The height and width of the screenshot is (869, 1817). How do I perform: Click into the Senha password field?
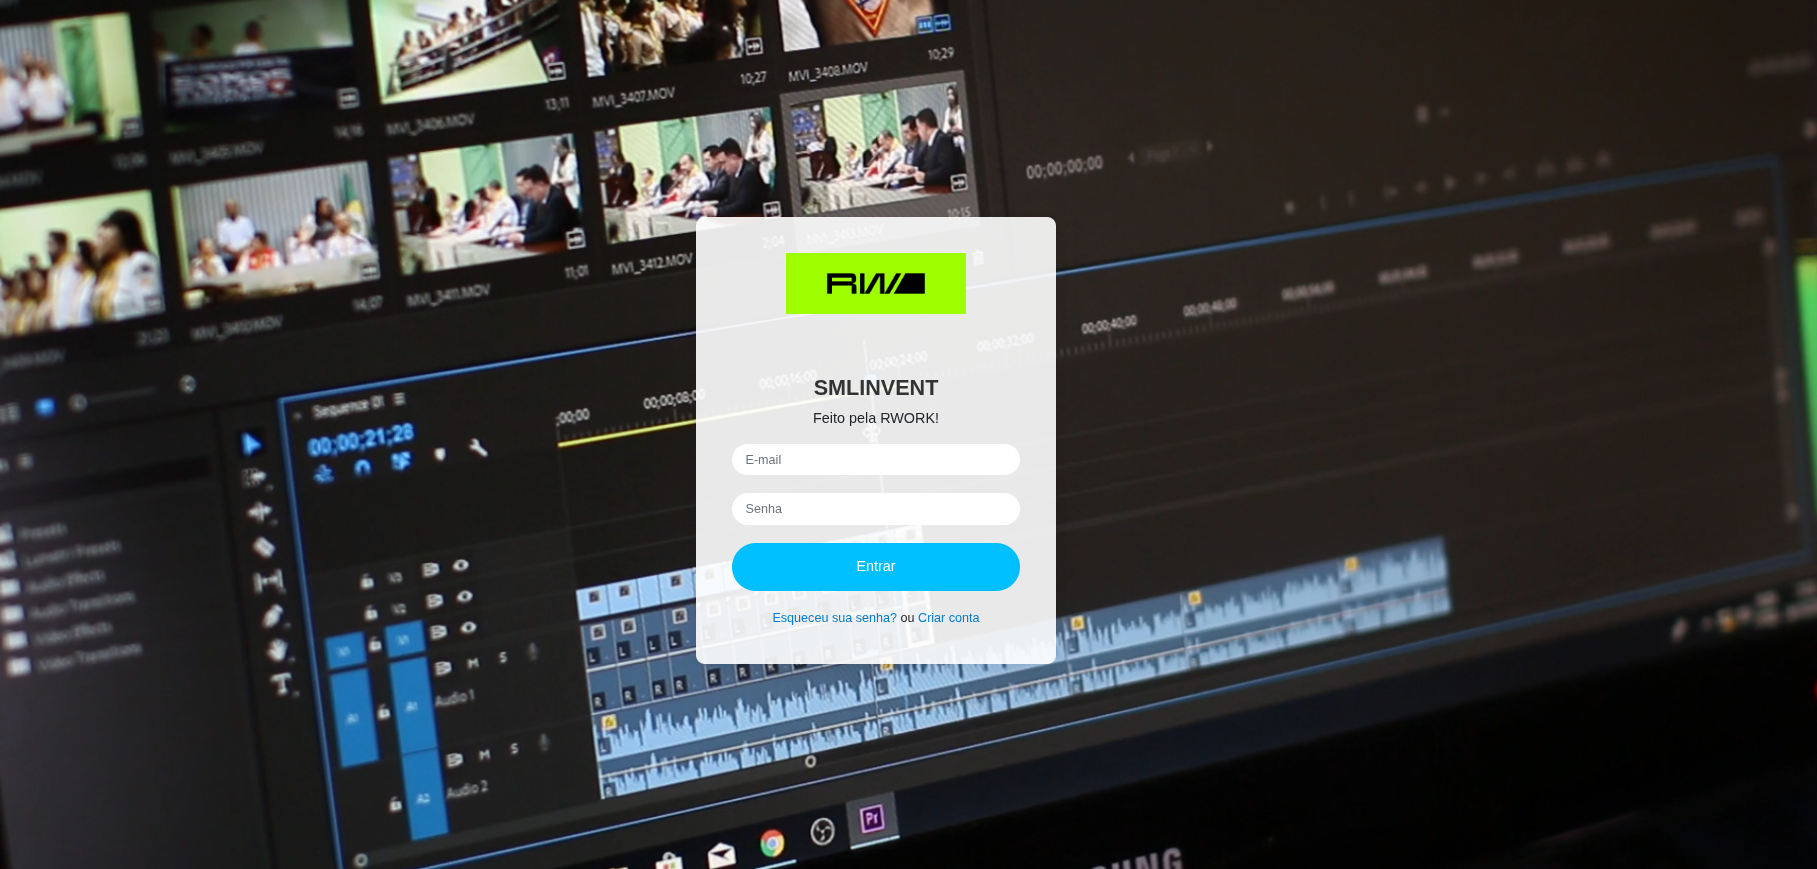click(875, 509)
